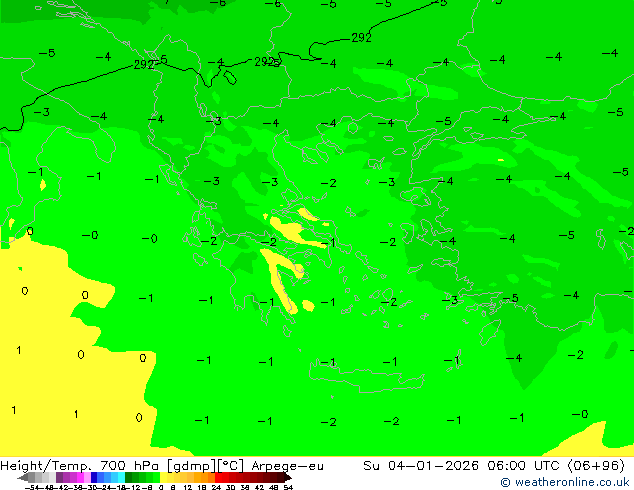Click the orange swatch above 18 on the scale
Screen dimensions: 634x490
(x=205, y=477)
